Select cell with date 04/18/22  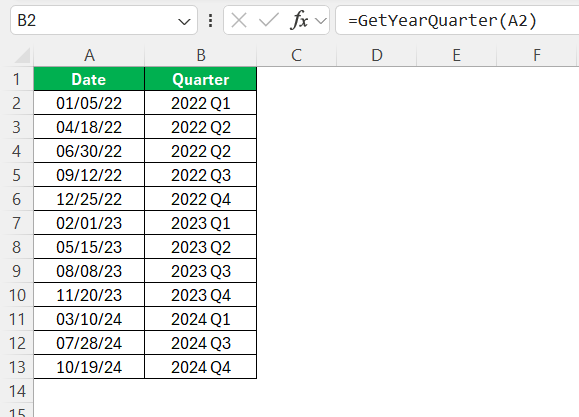tap(89, 127)
